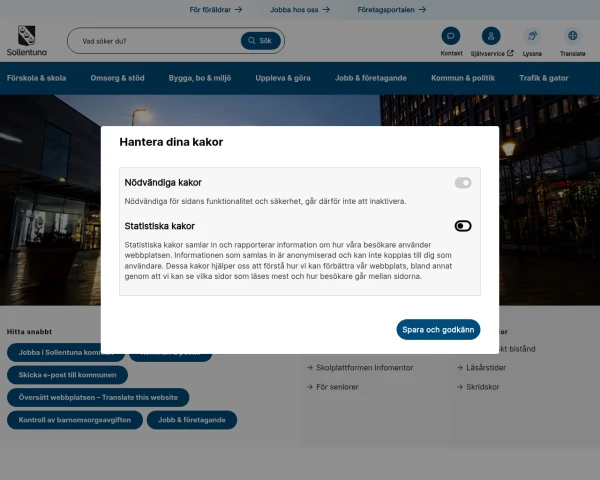Open the Självservice icon
The width and height of the screenshot is (600, 480).
point(491,36)
